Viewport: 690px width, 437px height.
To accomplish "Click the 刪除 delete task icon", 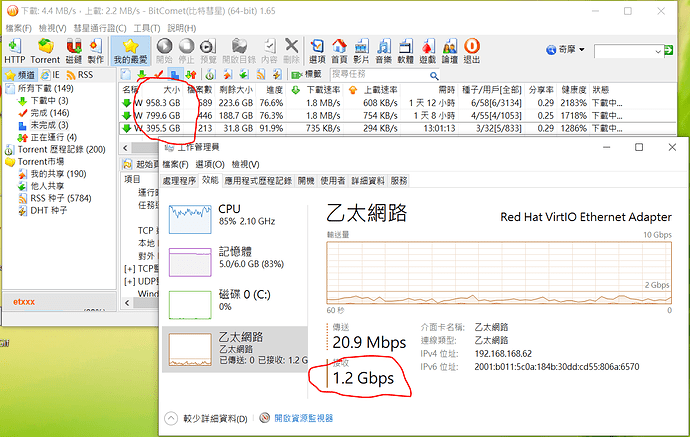I will pyautogui.click(x=291, y=51).
